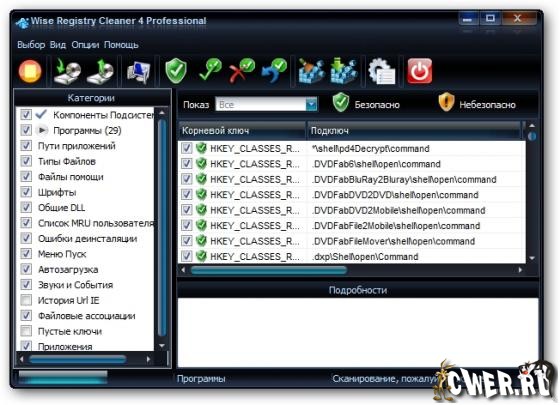Click the Небезопасно filter button

[x=477, y=103]
